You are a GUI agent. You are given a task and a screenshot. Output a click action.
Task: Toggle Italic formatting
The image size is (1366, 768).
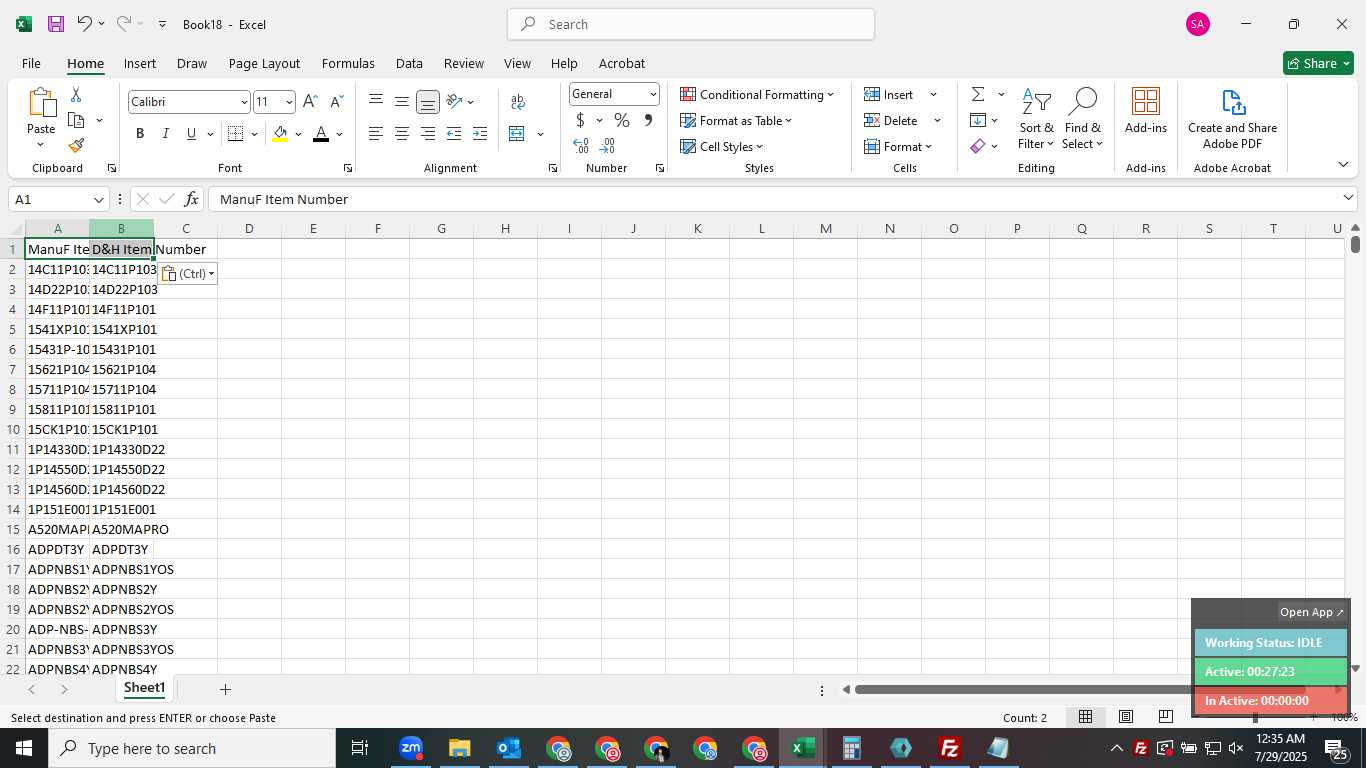(x=166, y=134)
